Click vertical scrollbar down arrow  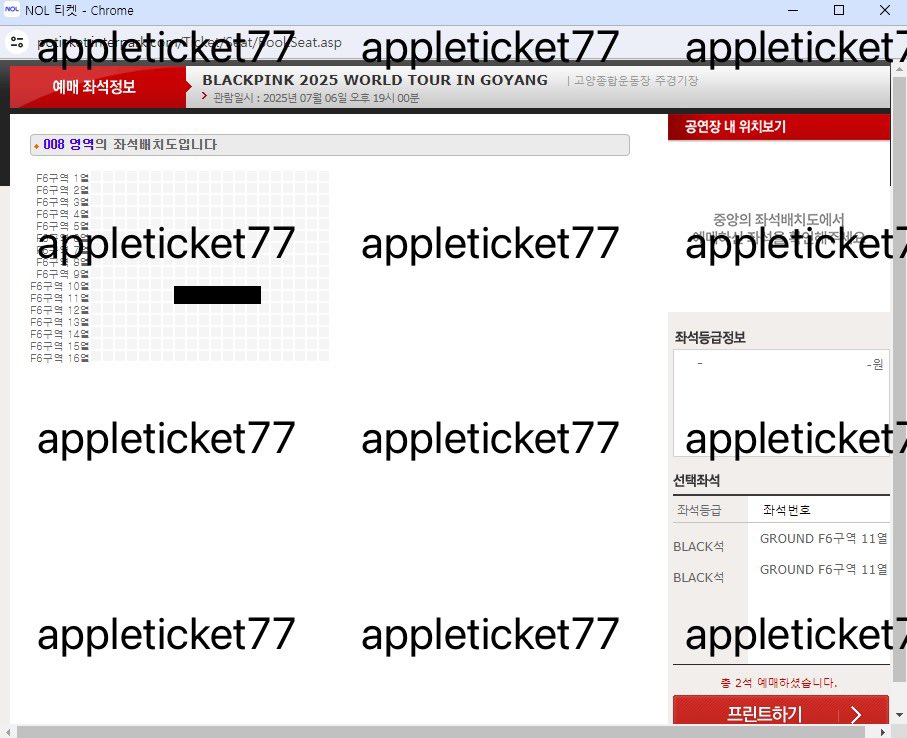[x=899, y=715]
